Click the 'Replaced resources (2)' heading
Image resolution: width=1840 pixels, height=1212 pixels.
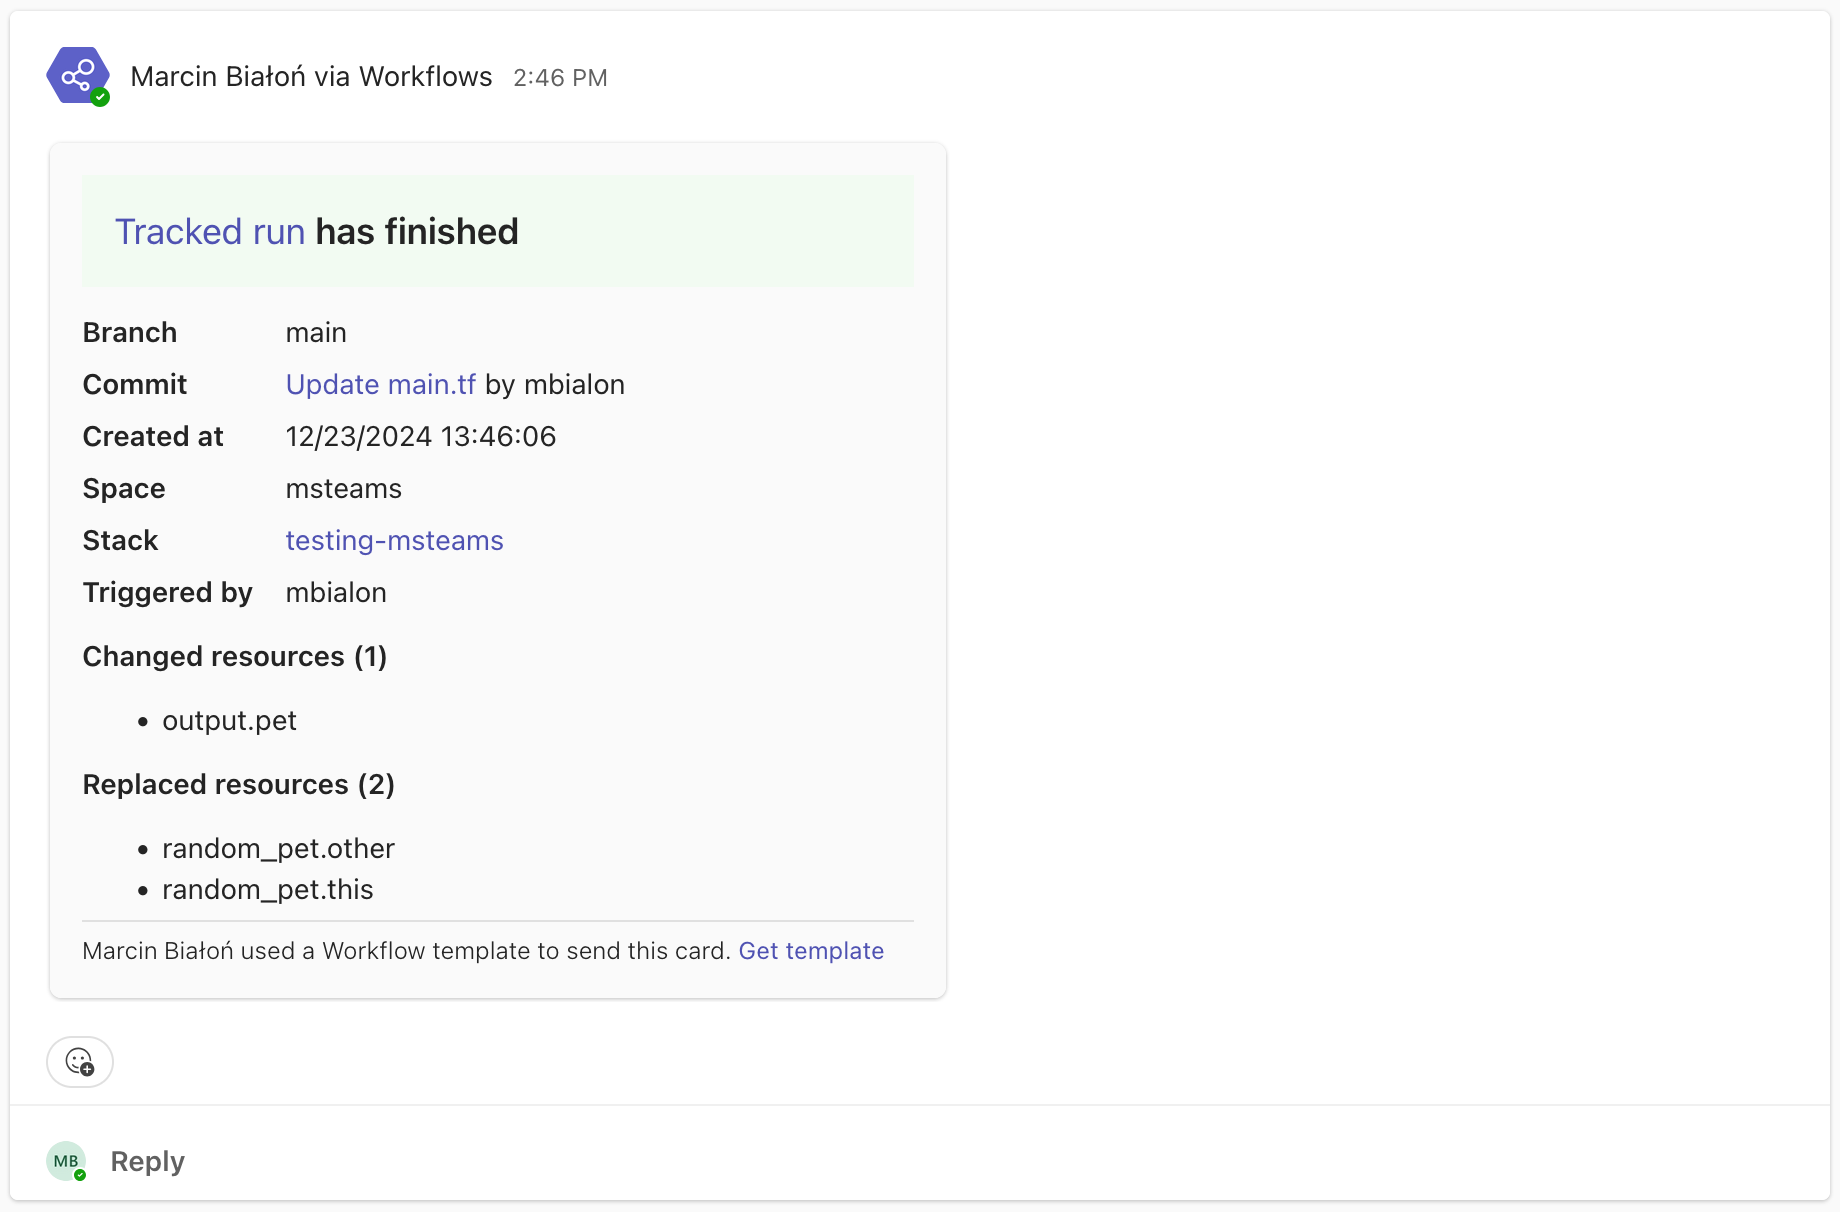pyautogui.click(x=238, y=785)
